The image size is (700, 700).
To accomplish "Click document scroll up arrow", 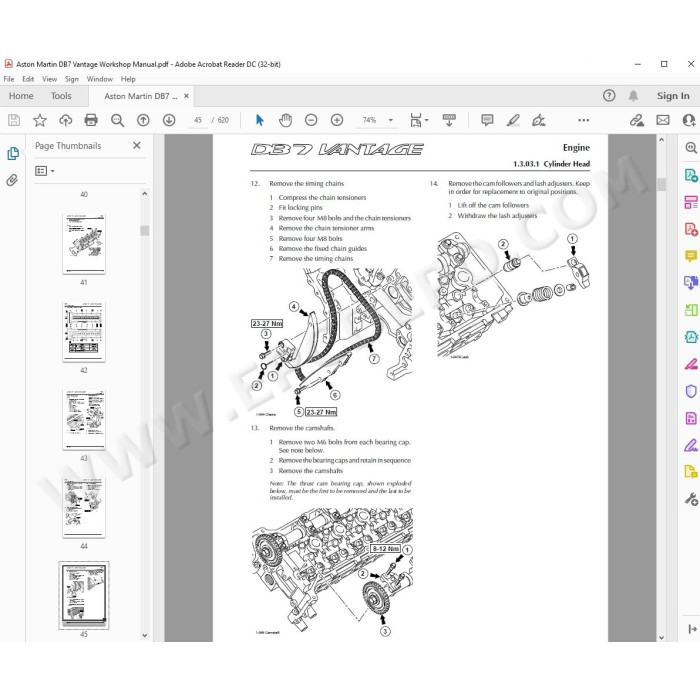I will tap(662, 140).
